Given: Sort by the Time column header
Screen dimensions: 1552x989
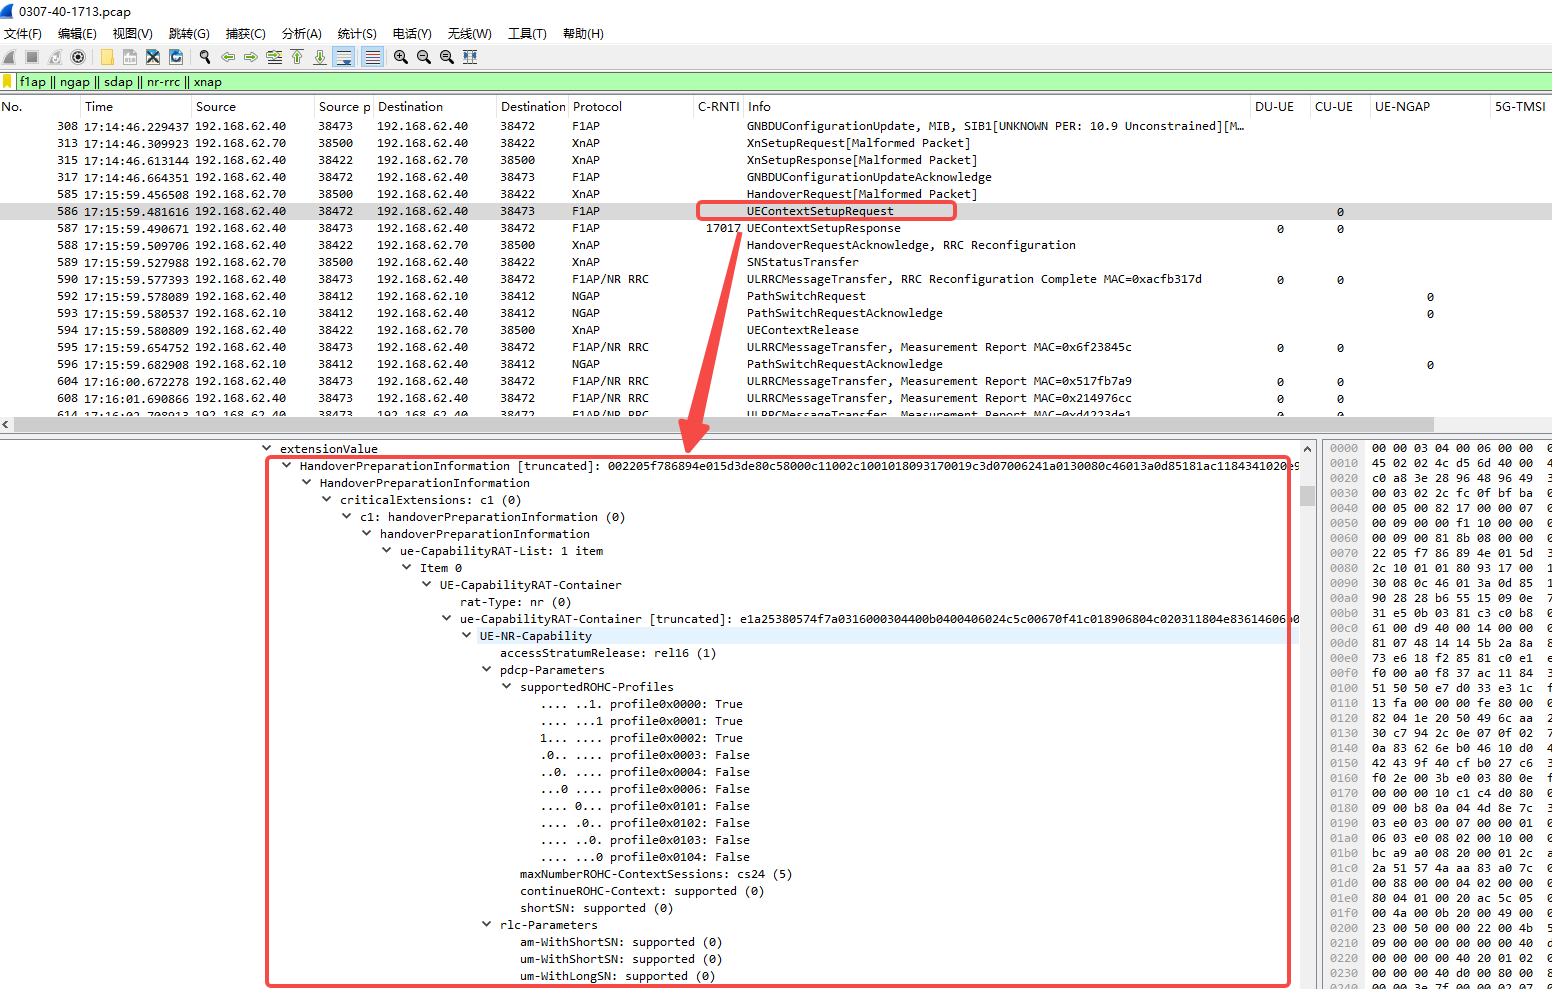Looking at the screenshot, I should pyautogui.click(x=136, y=107).
